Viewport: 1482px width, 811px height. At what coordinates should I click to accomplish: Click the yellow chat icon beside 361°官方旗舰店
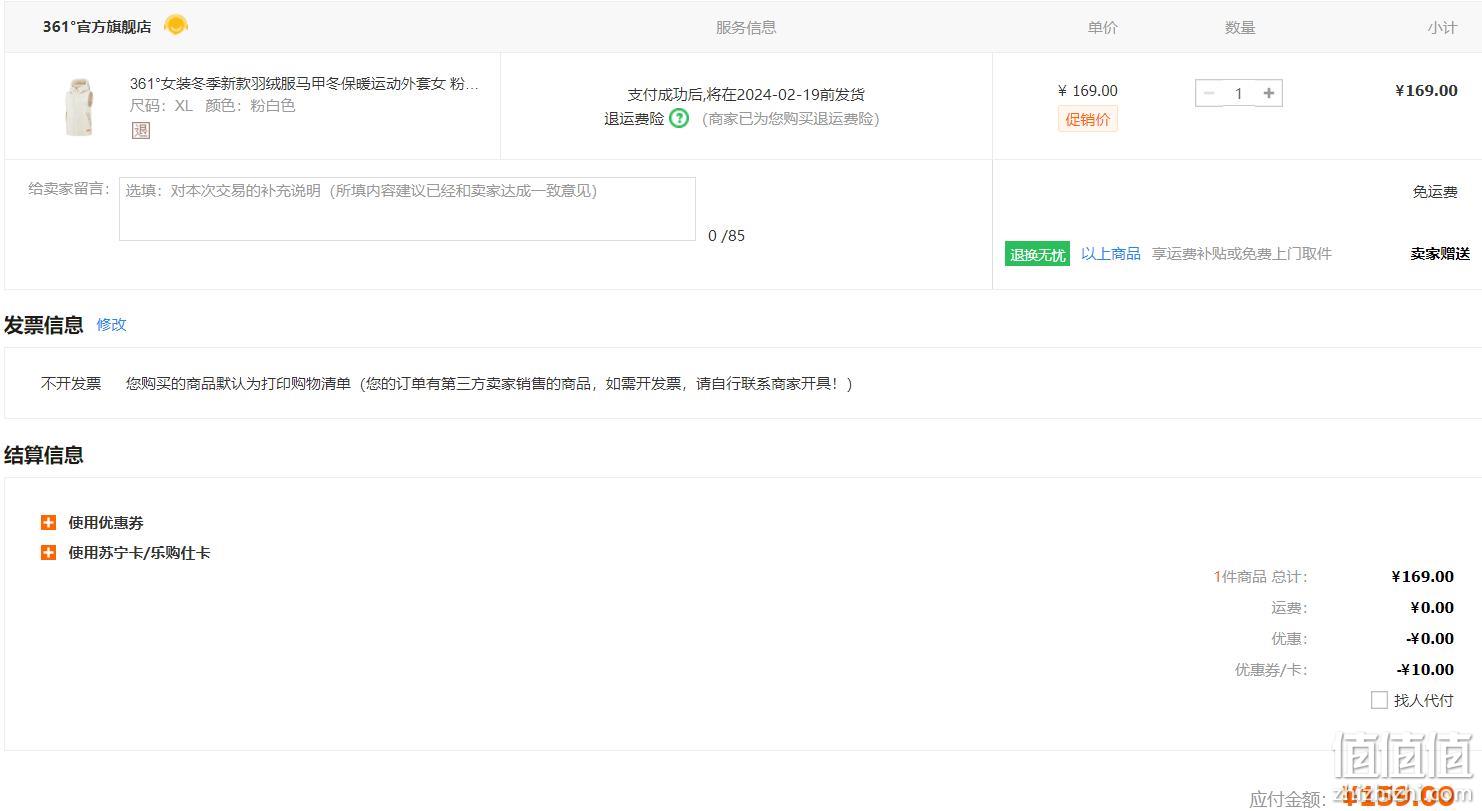[176, 25]
